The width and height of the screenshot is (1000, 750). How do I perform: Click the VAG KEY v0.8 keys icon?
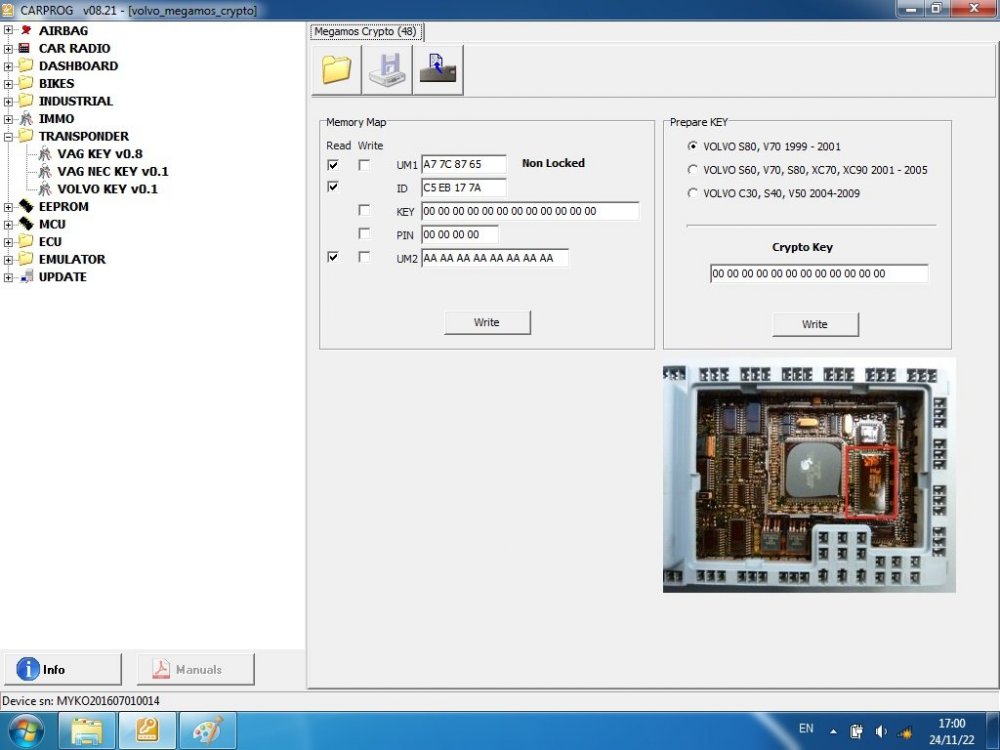45,154
